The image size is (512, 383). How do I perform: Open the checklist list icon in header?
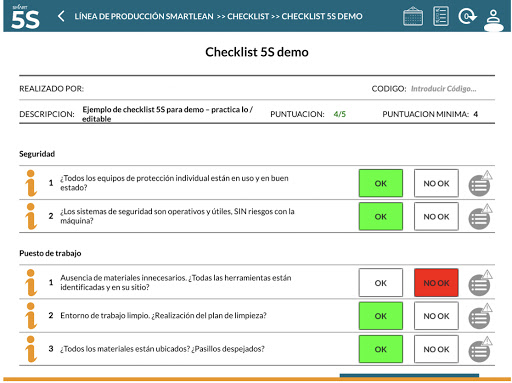click(x=441, y=16)
